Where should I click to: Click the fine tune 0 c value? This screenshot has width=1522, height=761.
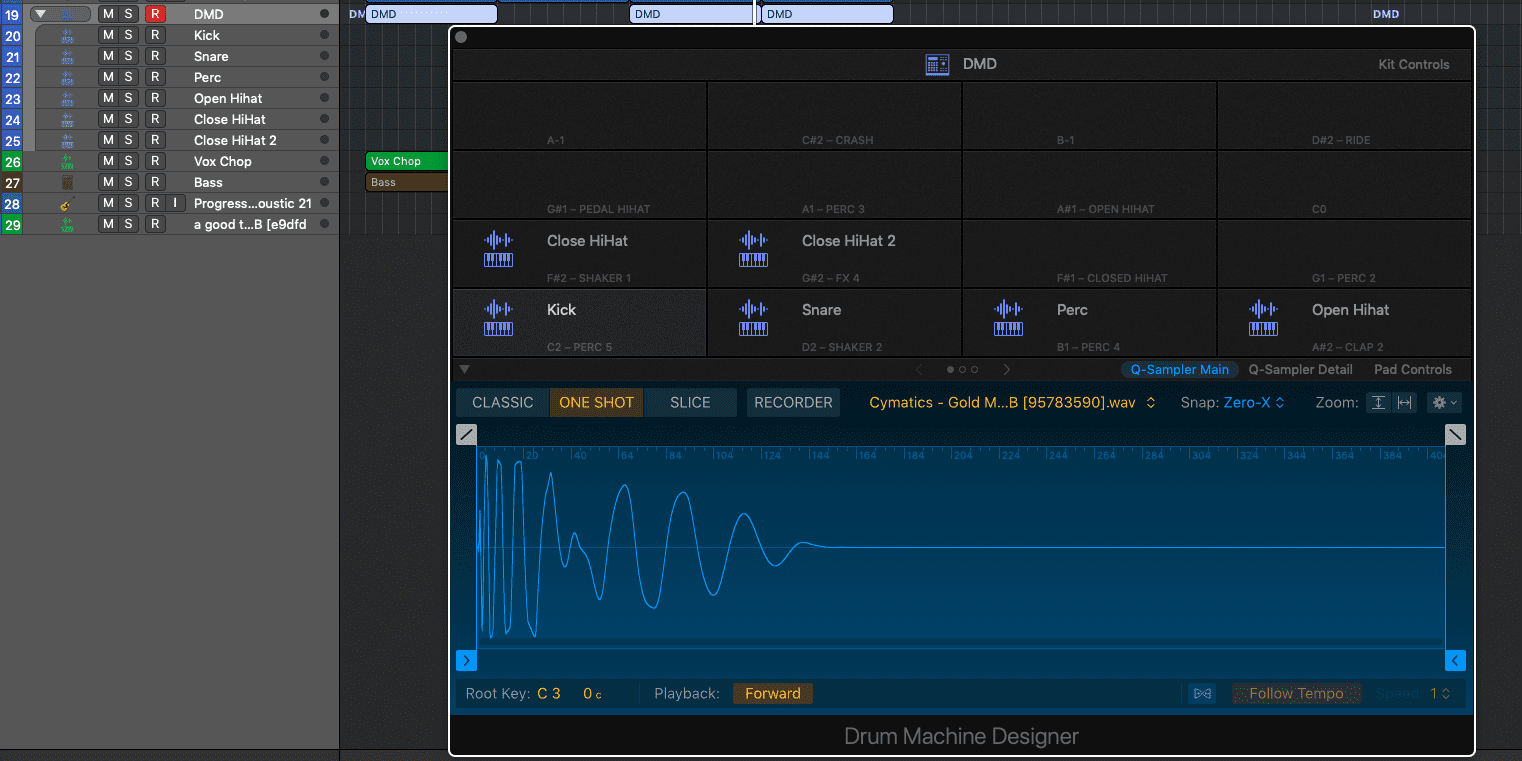pos(592,694)
